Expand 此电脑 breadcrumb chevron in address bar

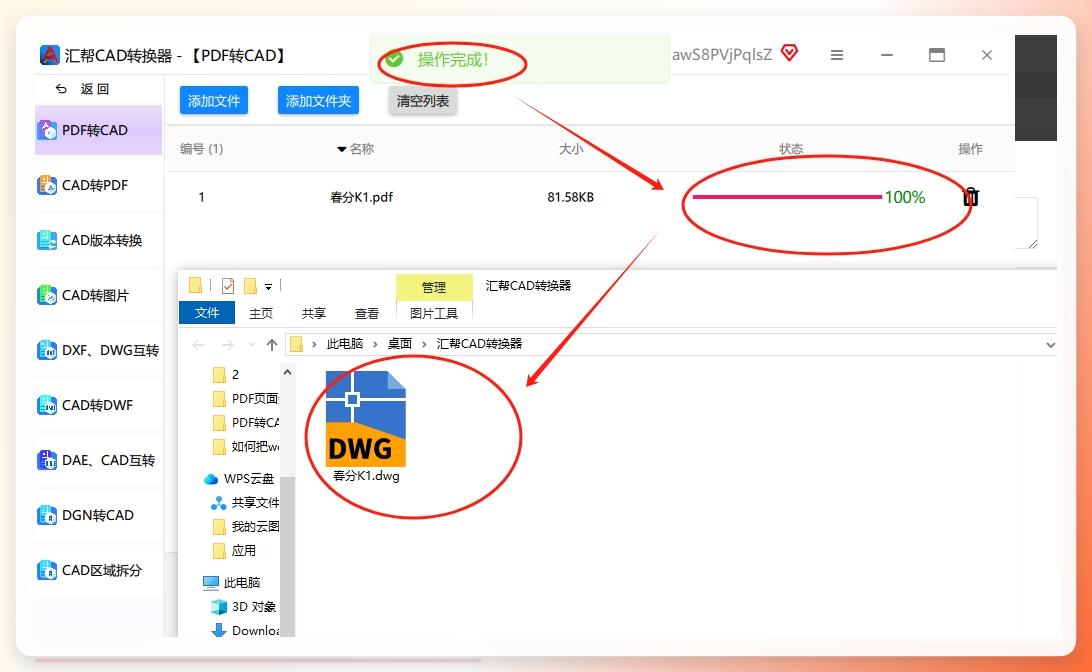pyautogui.click(x=375, y=344)
